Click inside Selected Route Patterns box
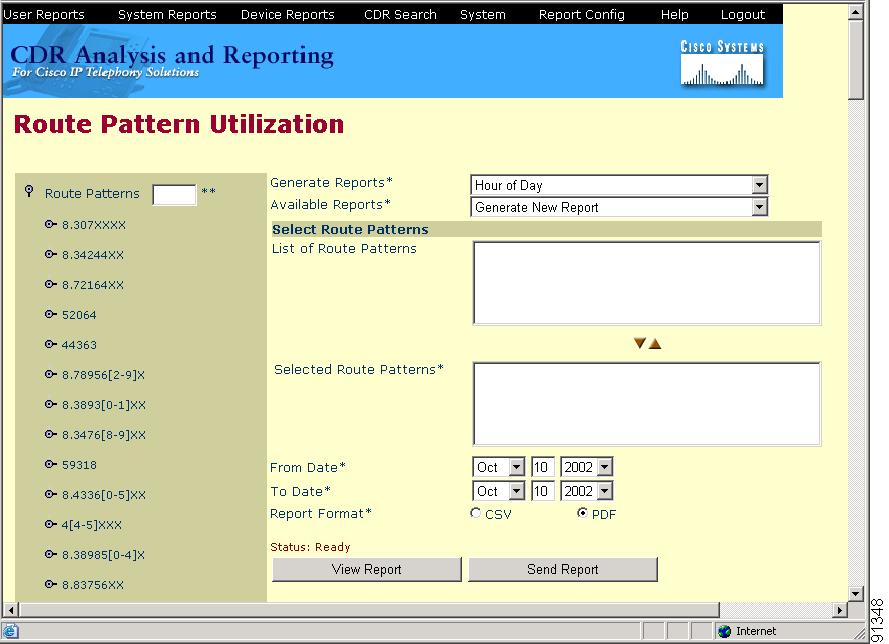This screenshot has height=644, width=889. pos(646,404)
